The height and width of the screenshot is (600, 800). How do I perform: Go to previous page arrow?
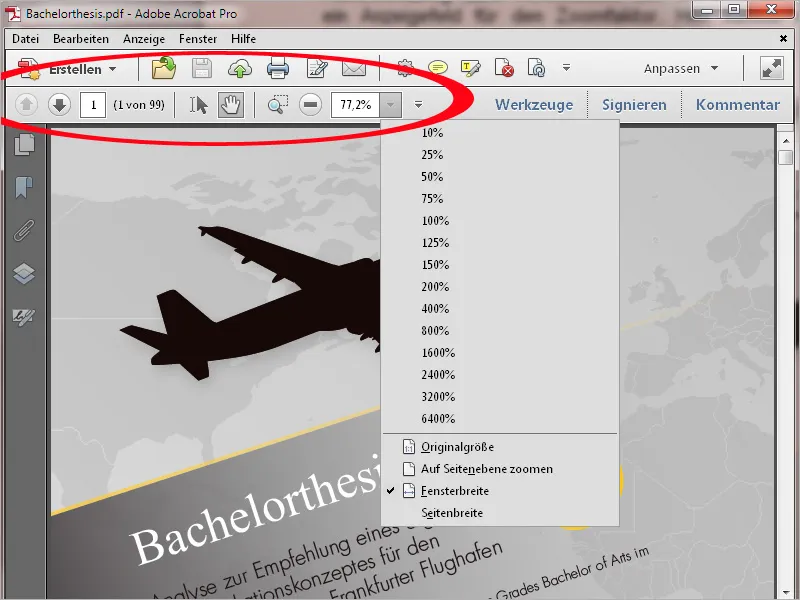tap(26, 105)
